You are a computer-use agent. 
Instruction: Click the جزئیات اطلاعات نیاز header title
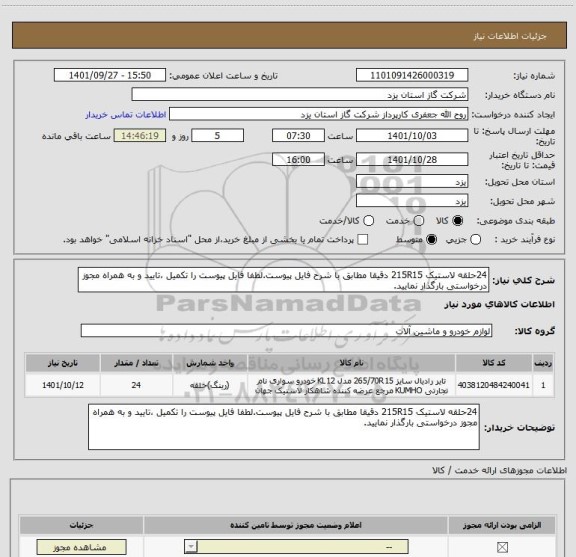pos(510,36)
